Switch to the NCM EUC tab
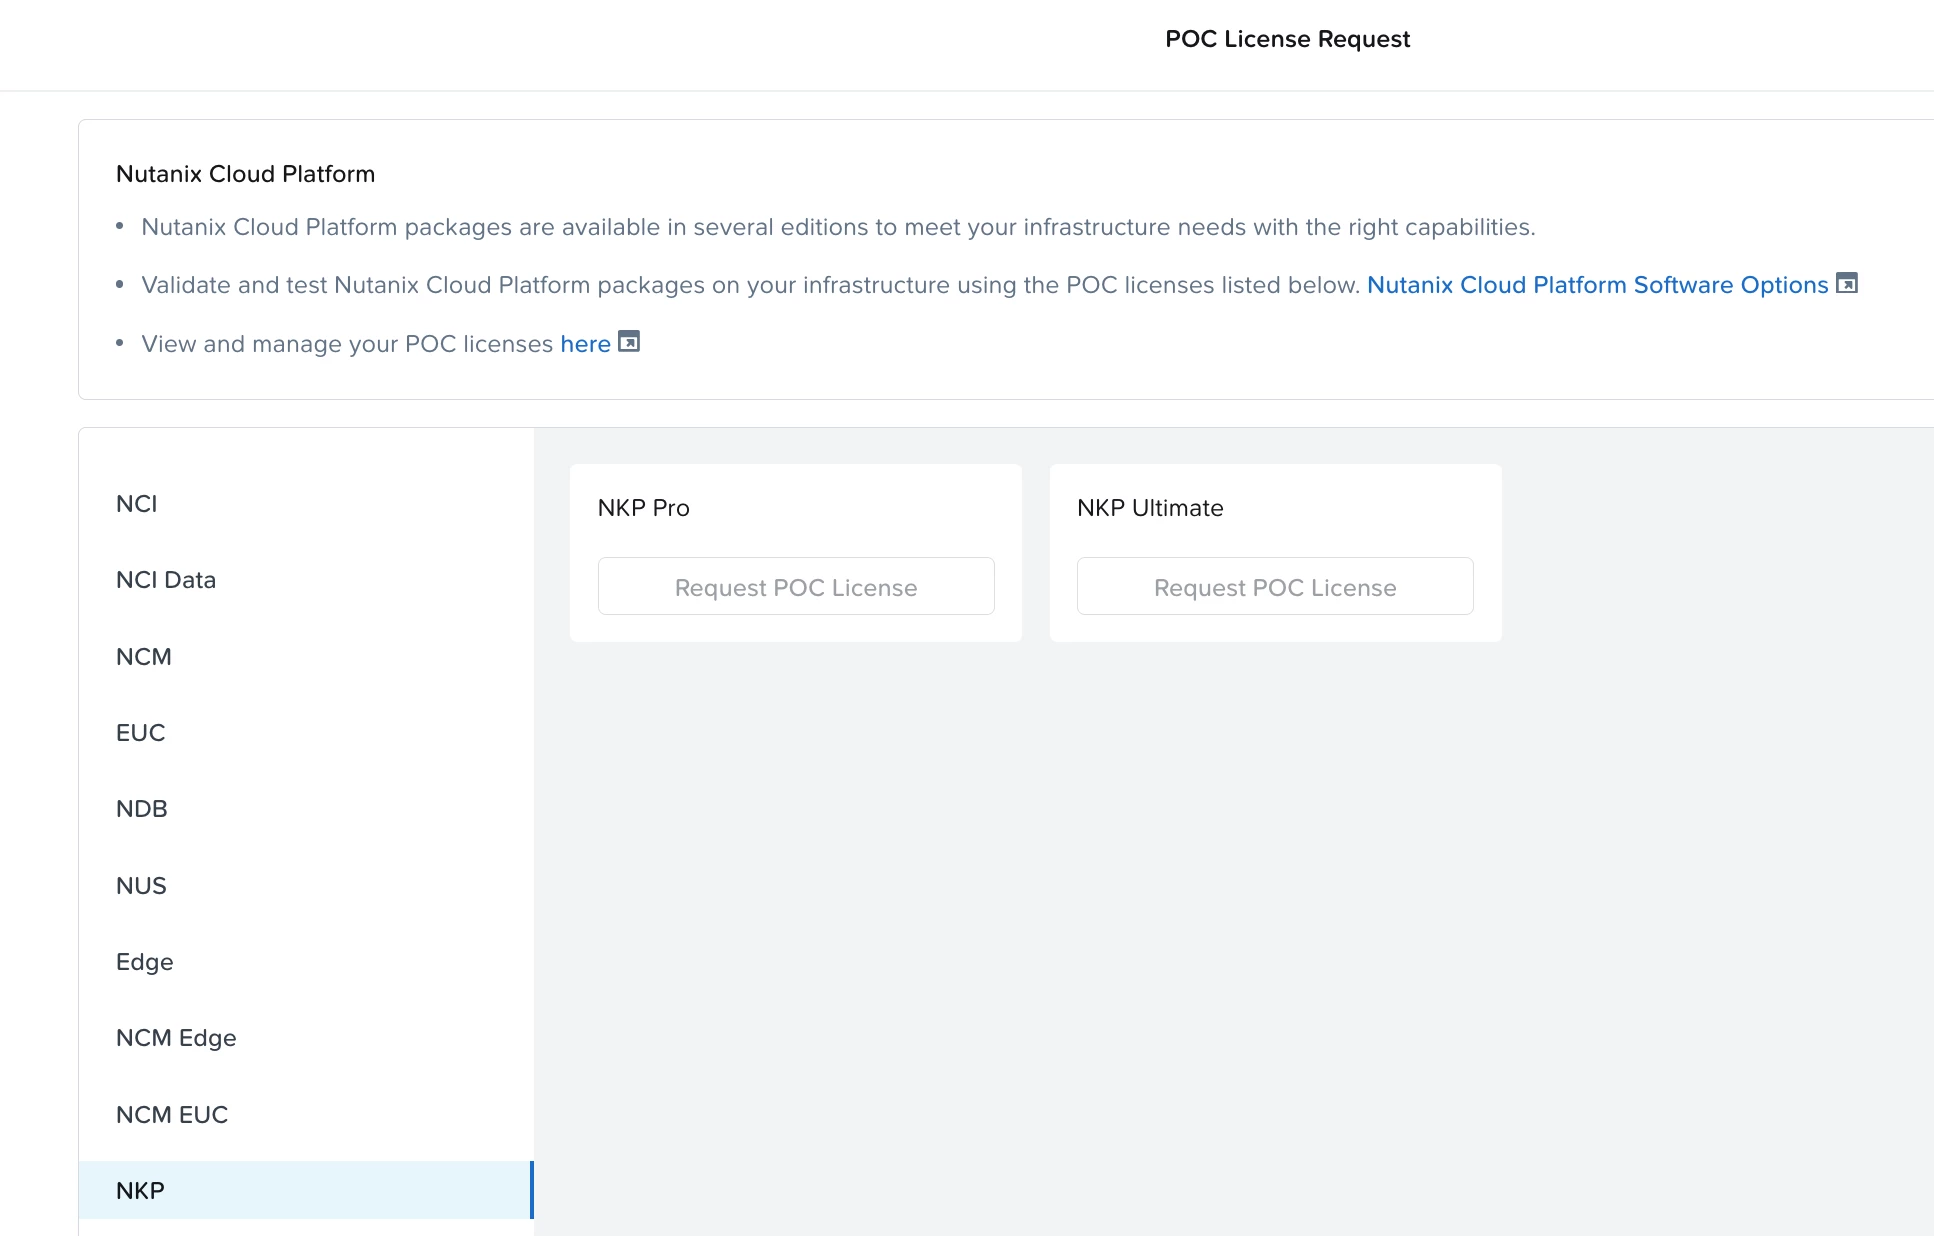The image size is (1934, 1236). point(306,1115)
